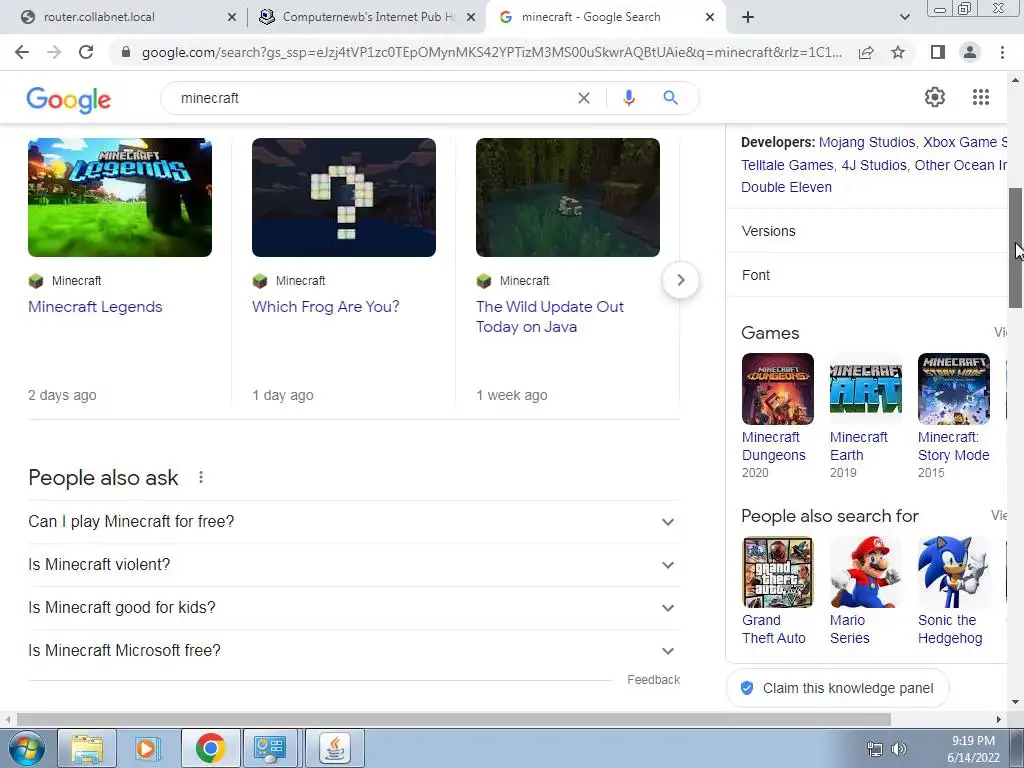View the site lock information
Viewport: 1024px width, 768px height.
pos(126,52)
